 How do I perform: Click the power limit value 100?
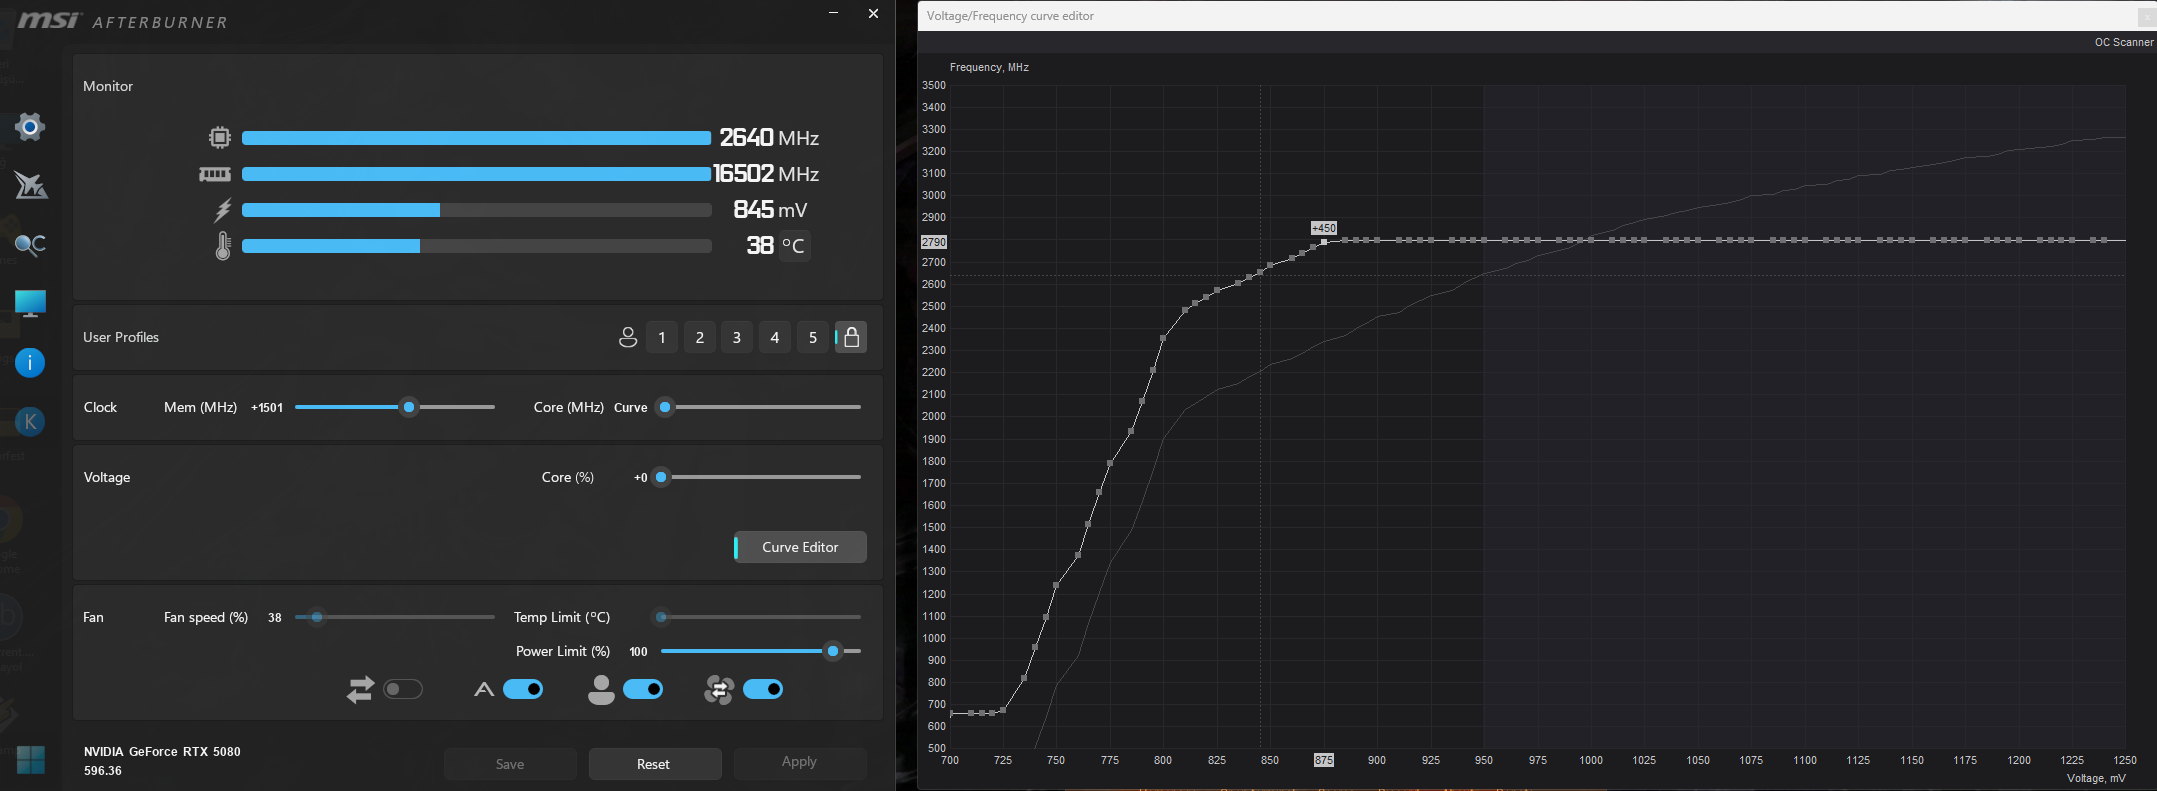tap(638, 652)
